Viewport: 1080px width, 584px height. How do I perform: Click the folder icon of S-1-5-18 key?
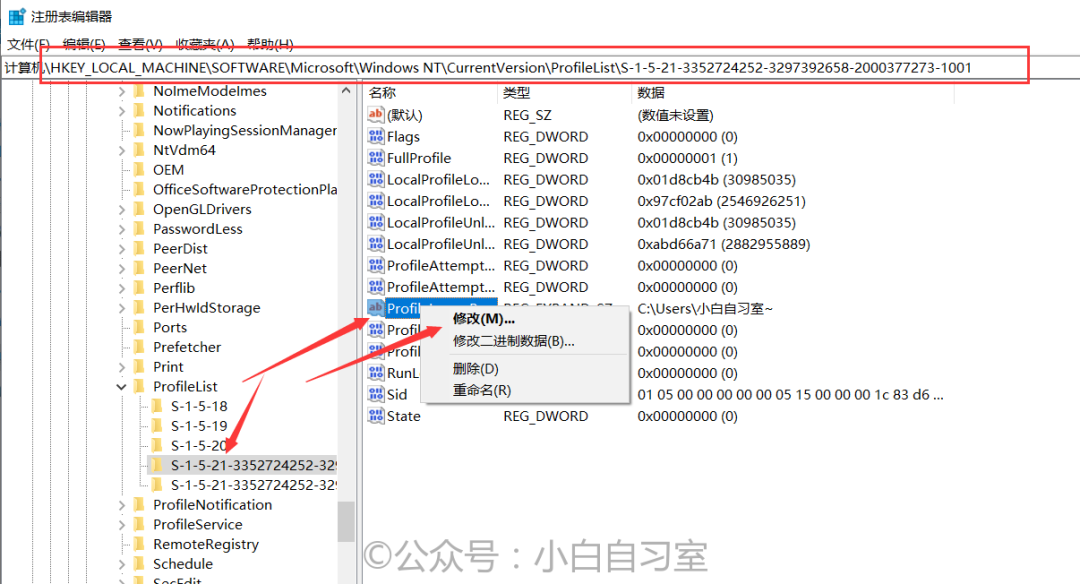coord(158,406)
